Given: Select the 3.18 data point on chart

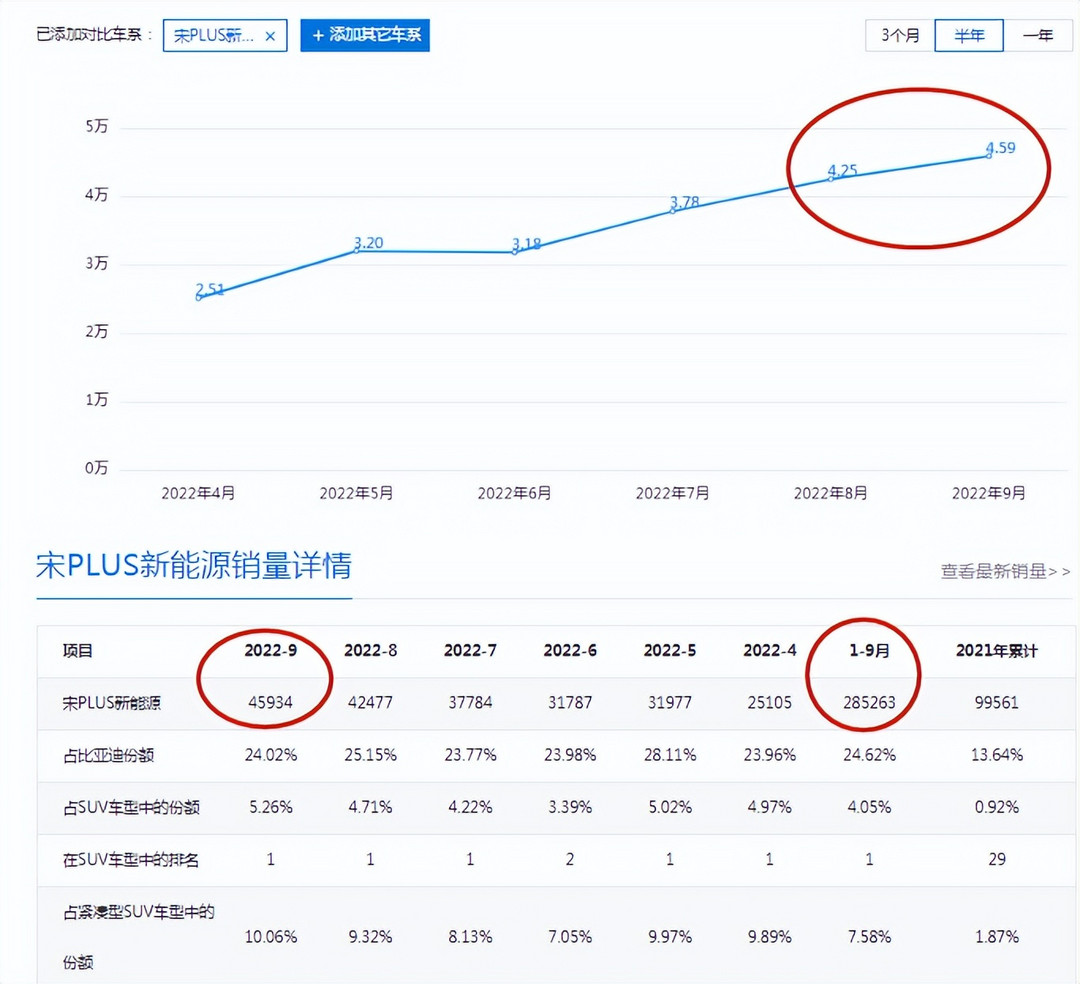Looking at the screenshot, I should tap(515, 252).
